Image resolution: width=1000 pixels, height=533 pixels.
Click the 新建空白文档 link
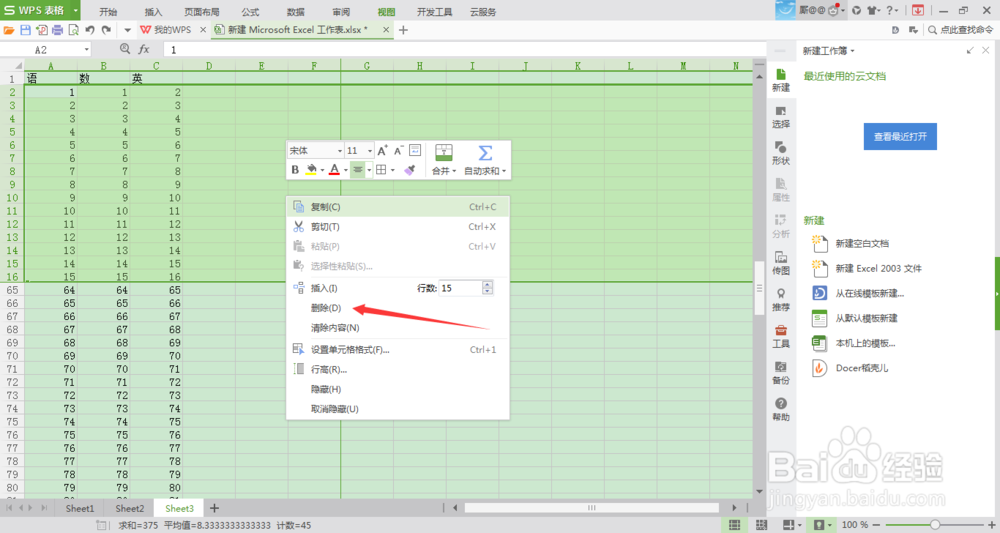click(862, 244)
